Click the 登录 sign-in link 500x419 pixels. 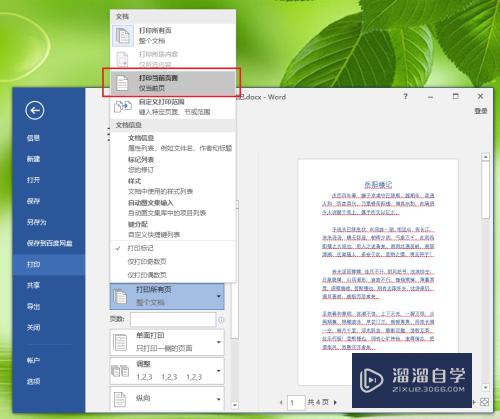coord(481,111)
